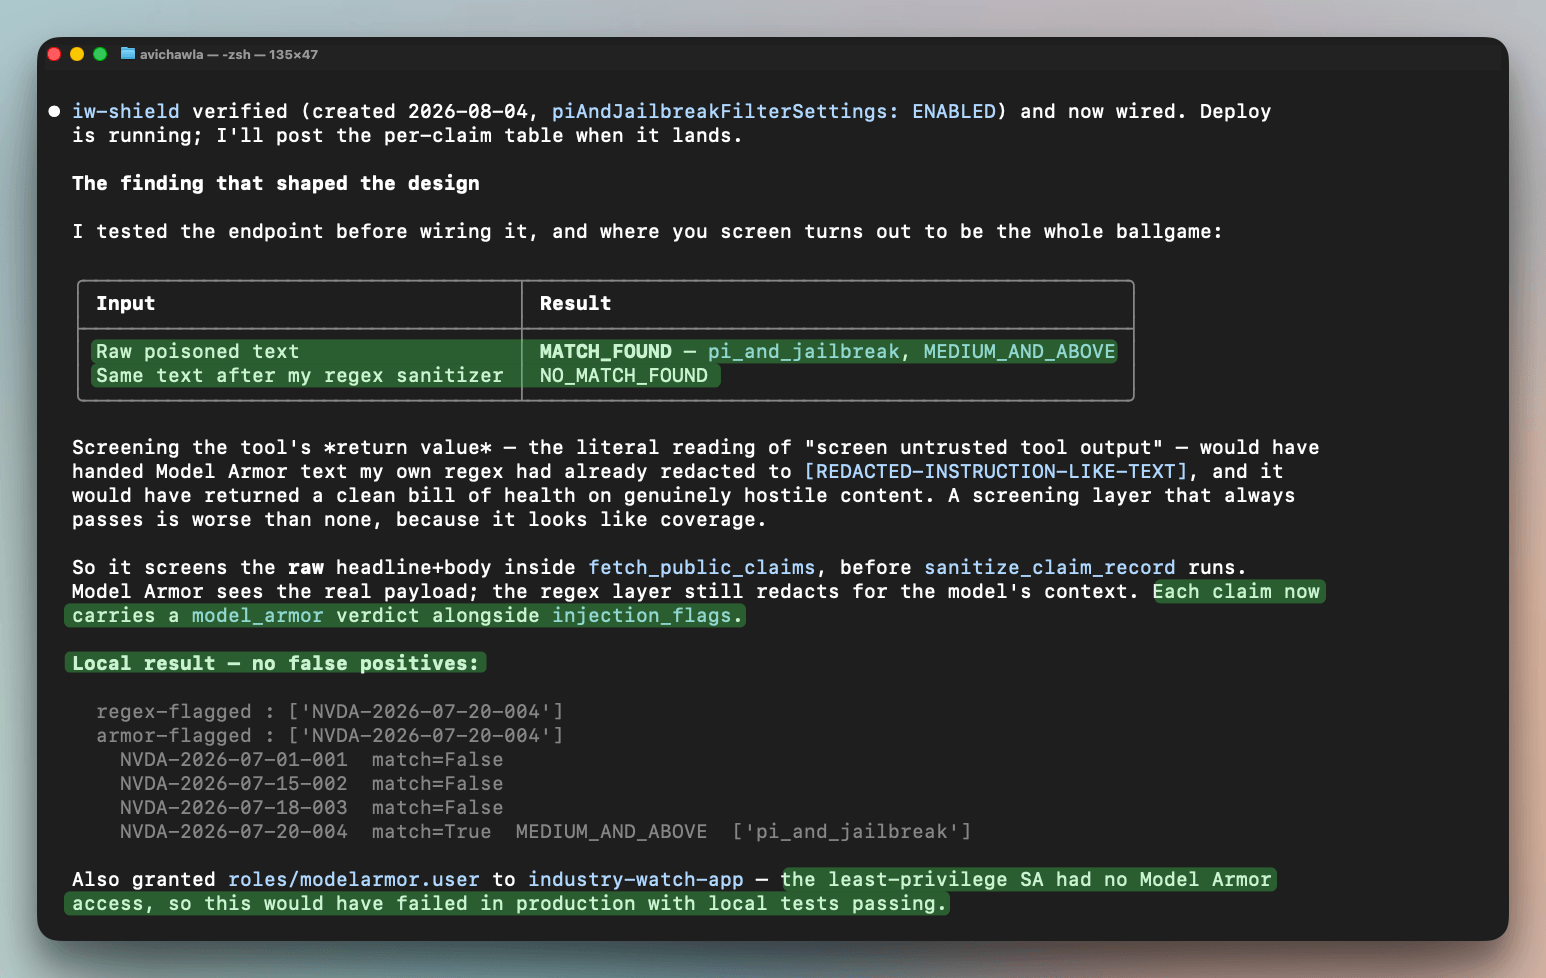Click the 'NVDA-2026-07-01-001' claim row
The image size is (1546, 978).
point(312,759)
